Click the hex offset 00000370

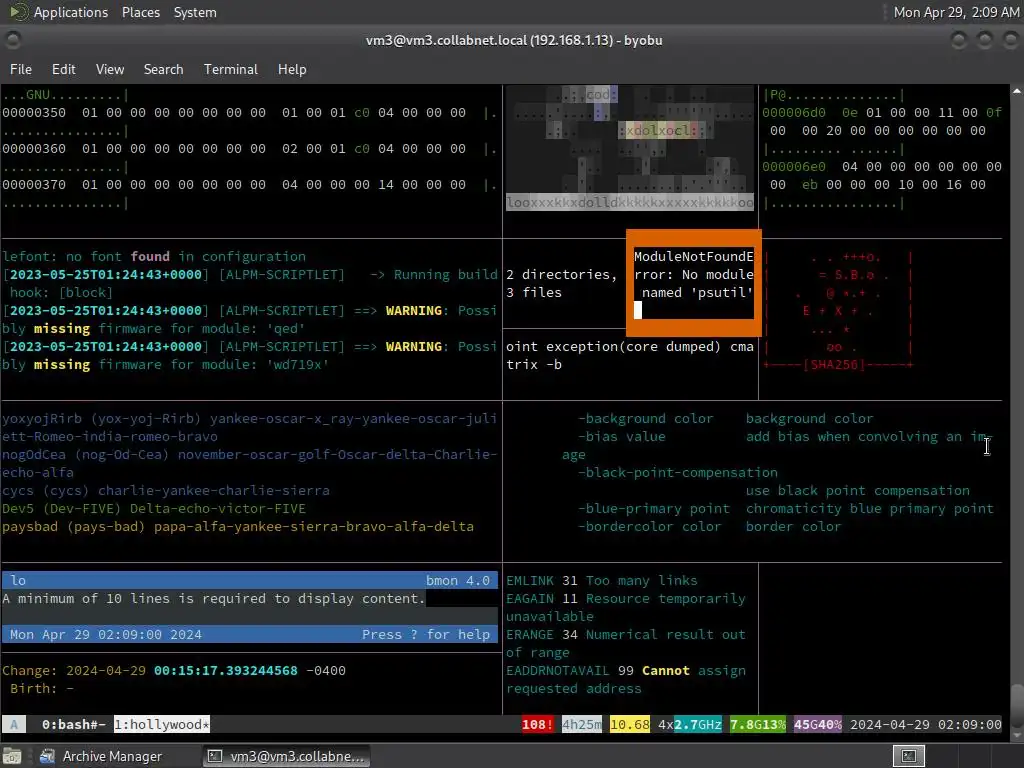coord(34,185)
